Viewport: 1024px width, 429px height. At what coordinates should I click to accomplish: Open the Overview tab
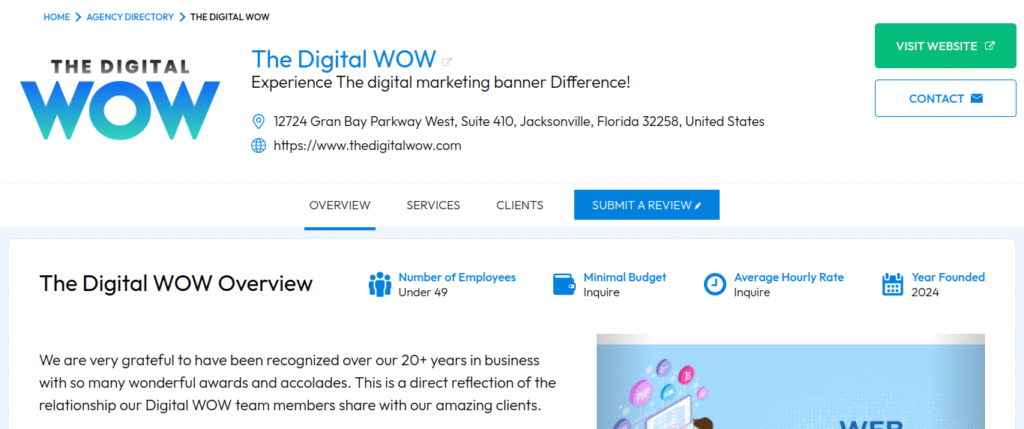[x=340, y=205]
